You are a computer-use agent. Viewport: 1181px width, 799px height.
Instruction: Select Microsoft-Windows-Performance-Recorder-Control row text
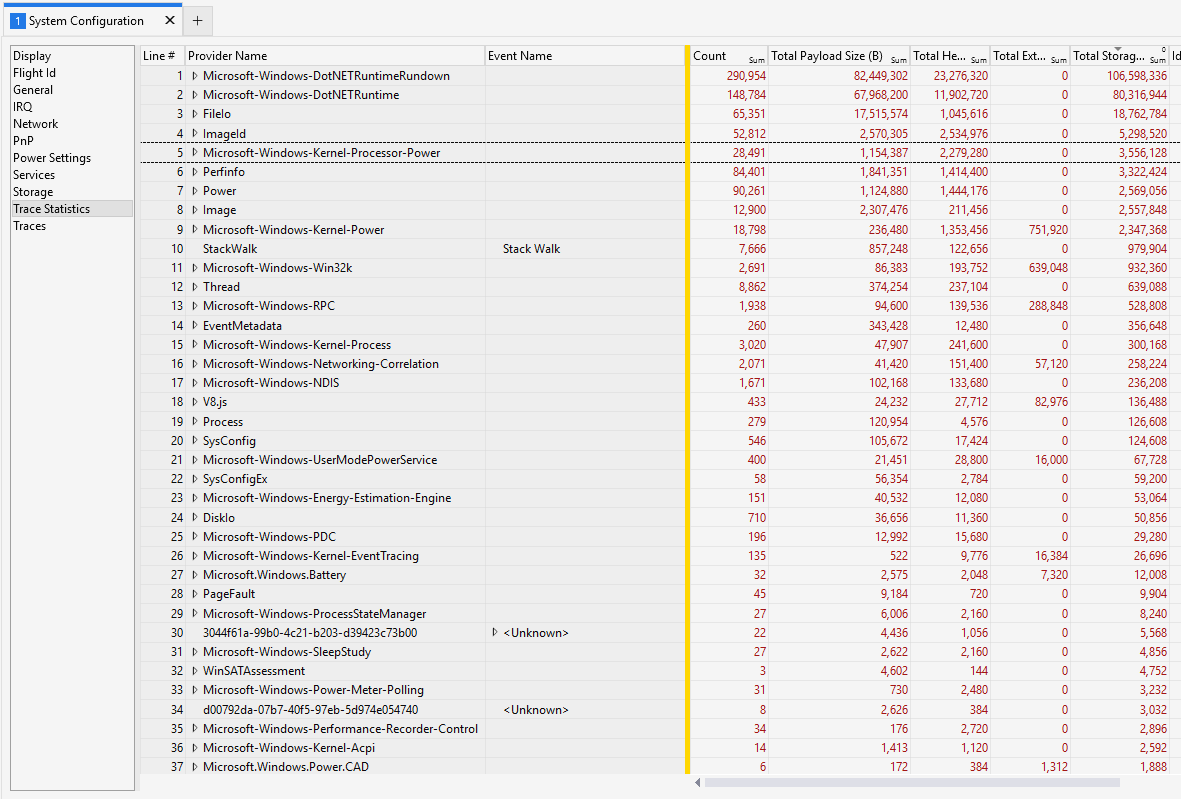click(x=340, y=729)
